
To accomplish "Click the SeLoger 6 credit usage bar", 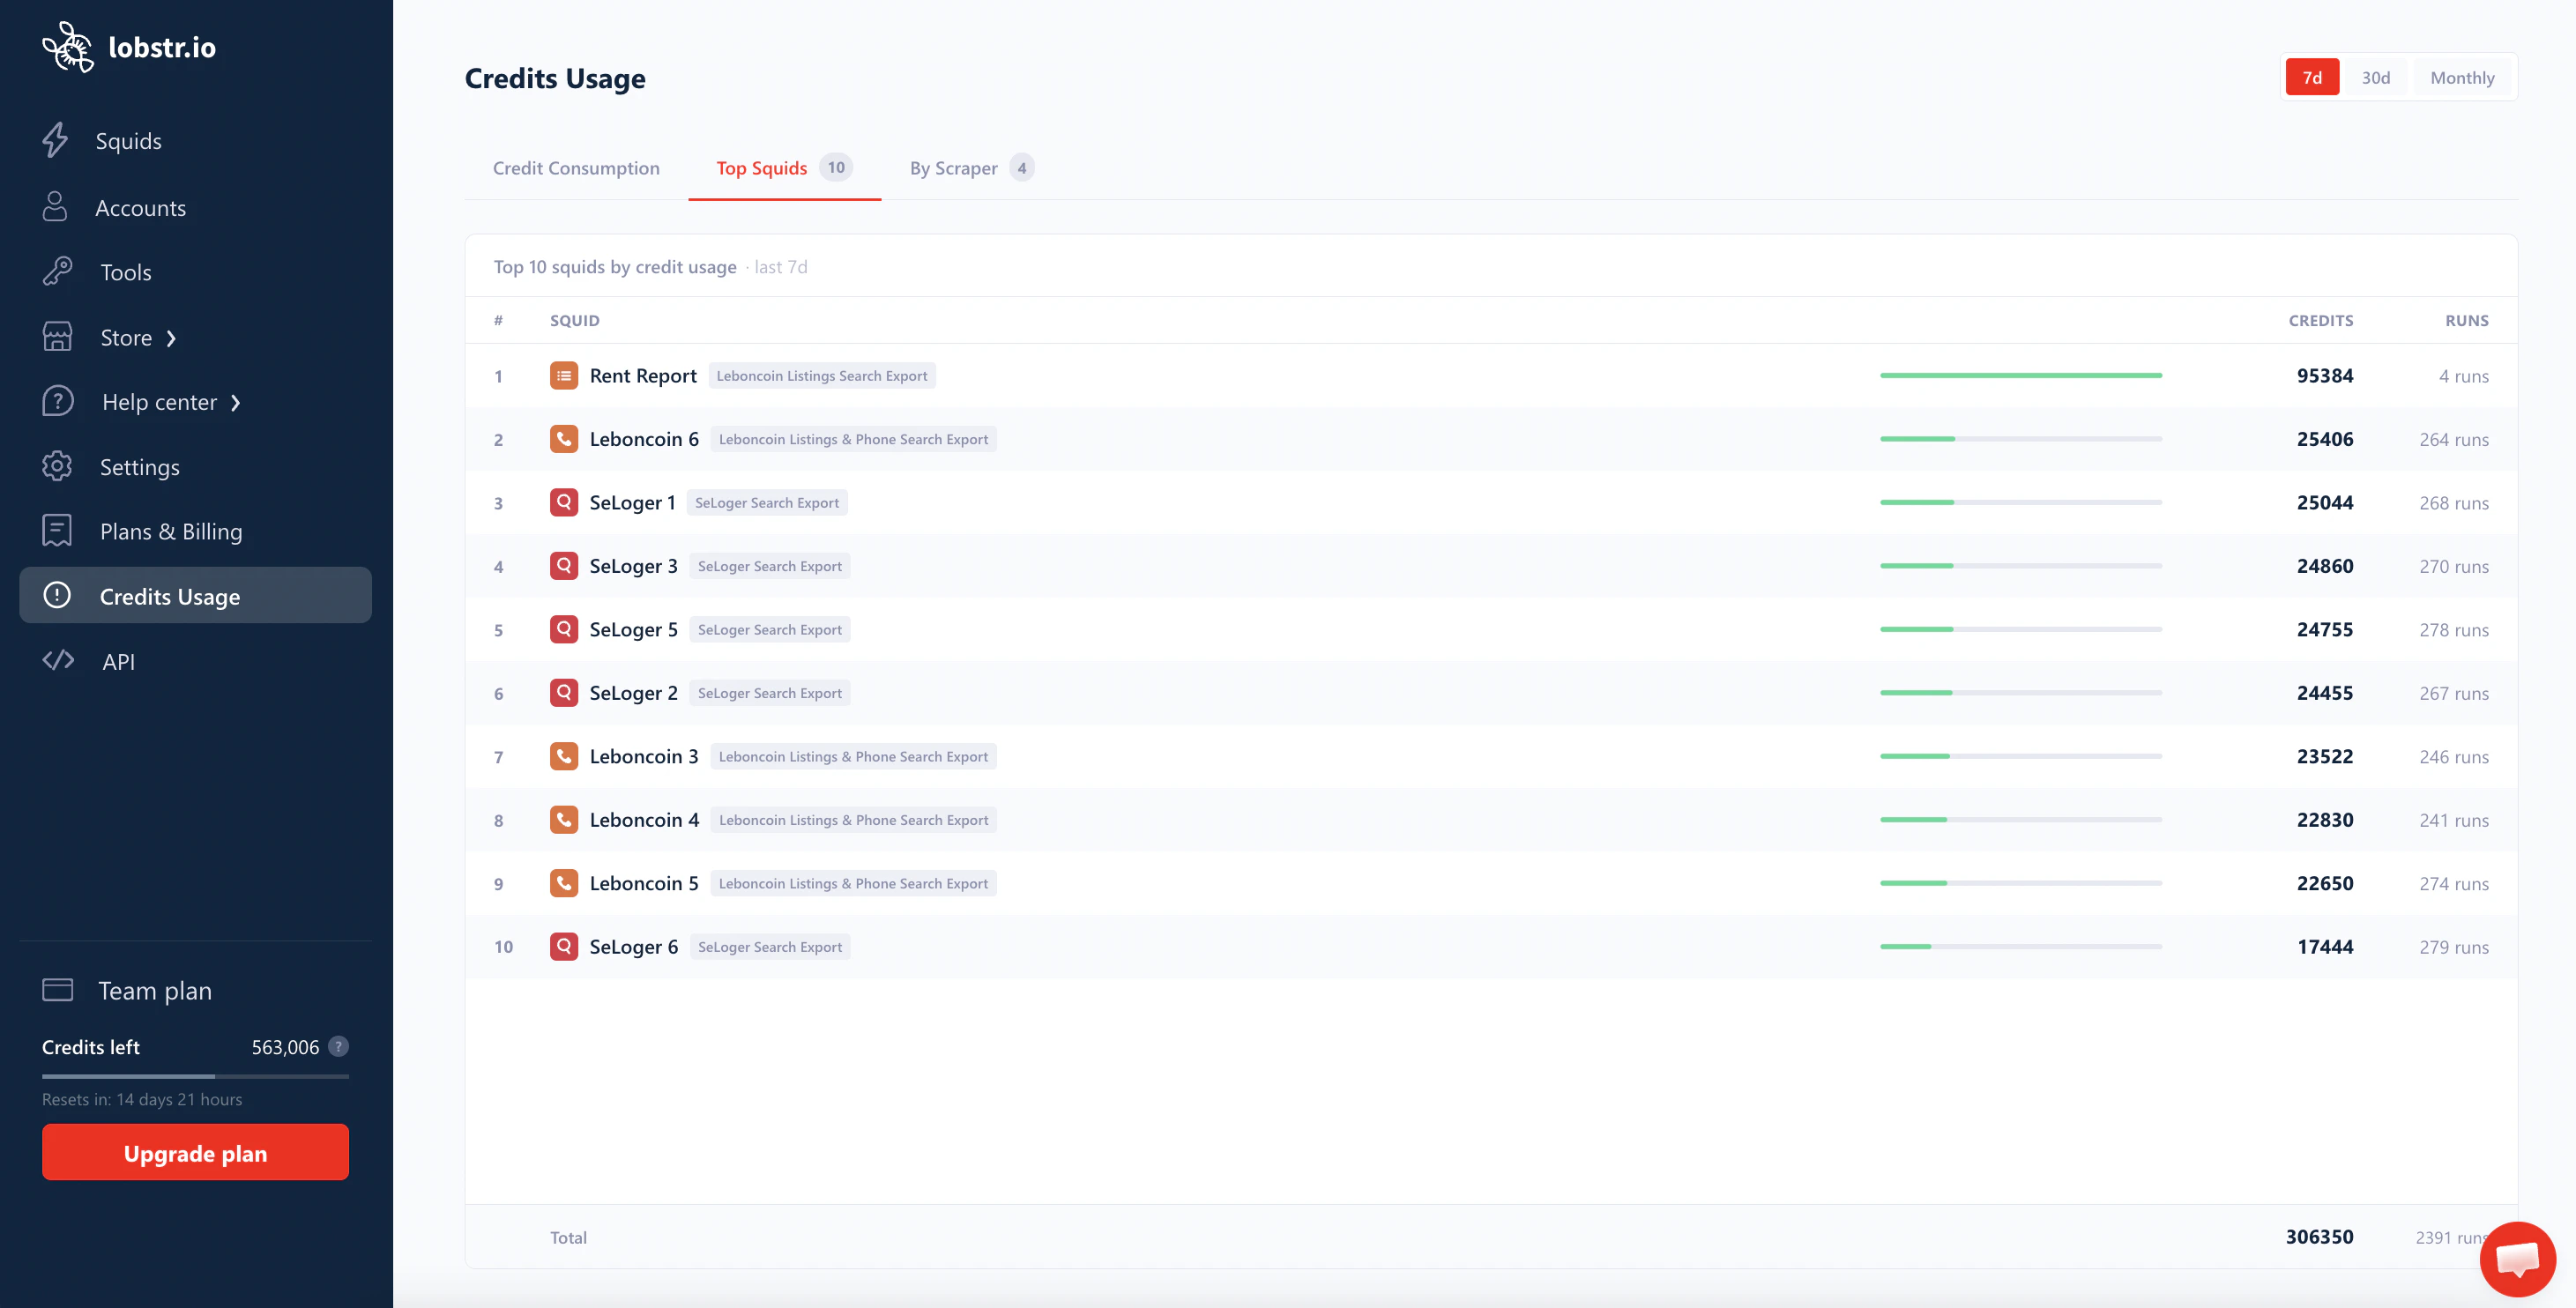I will [x=2020, y=946].
